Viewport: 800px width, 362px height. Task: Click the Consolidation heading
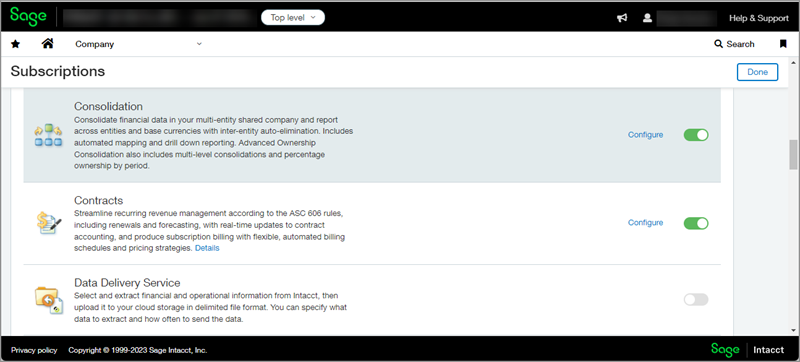click(108, 107)
